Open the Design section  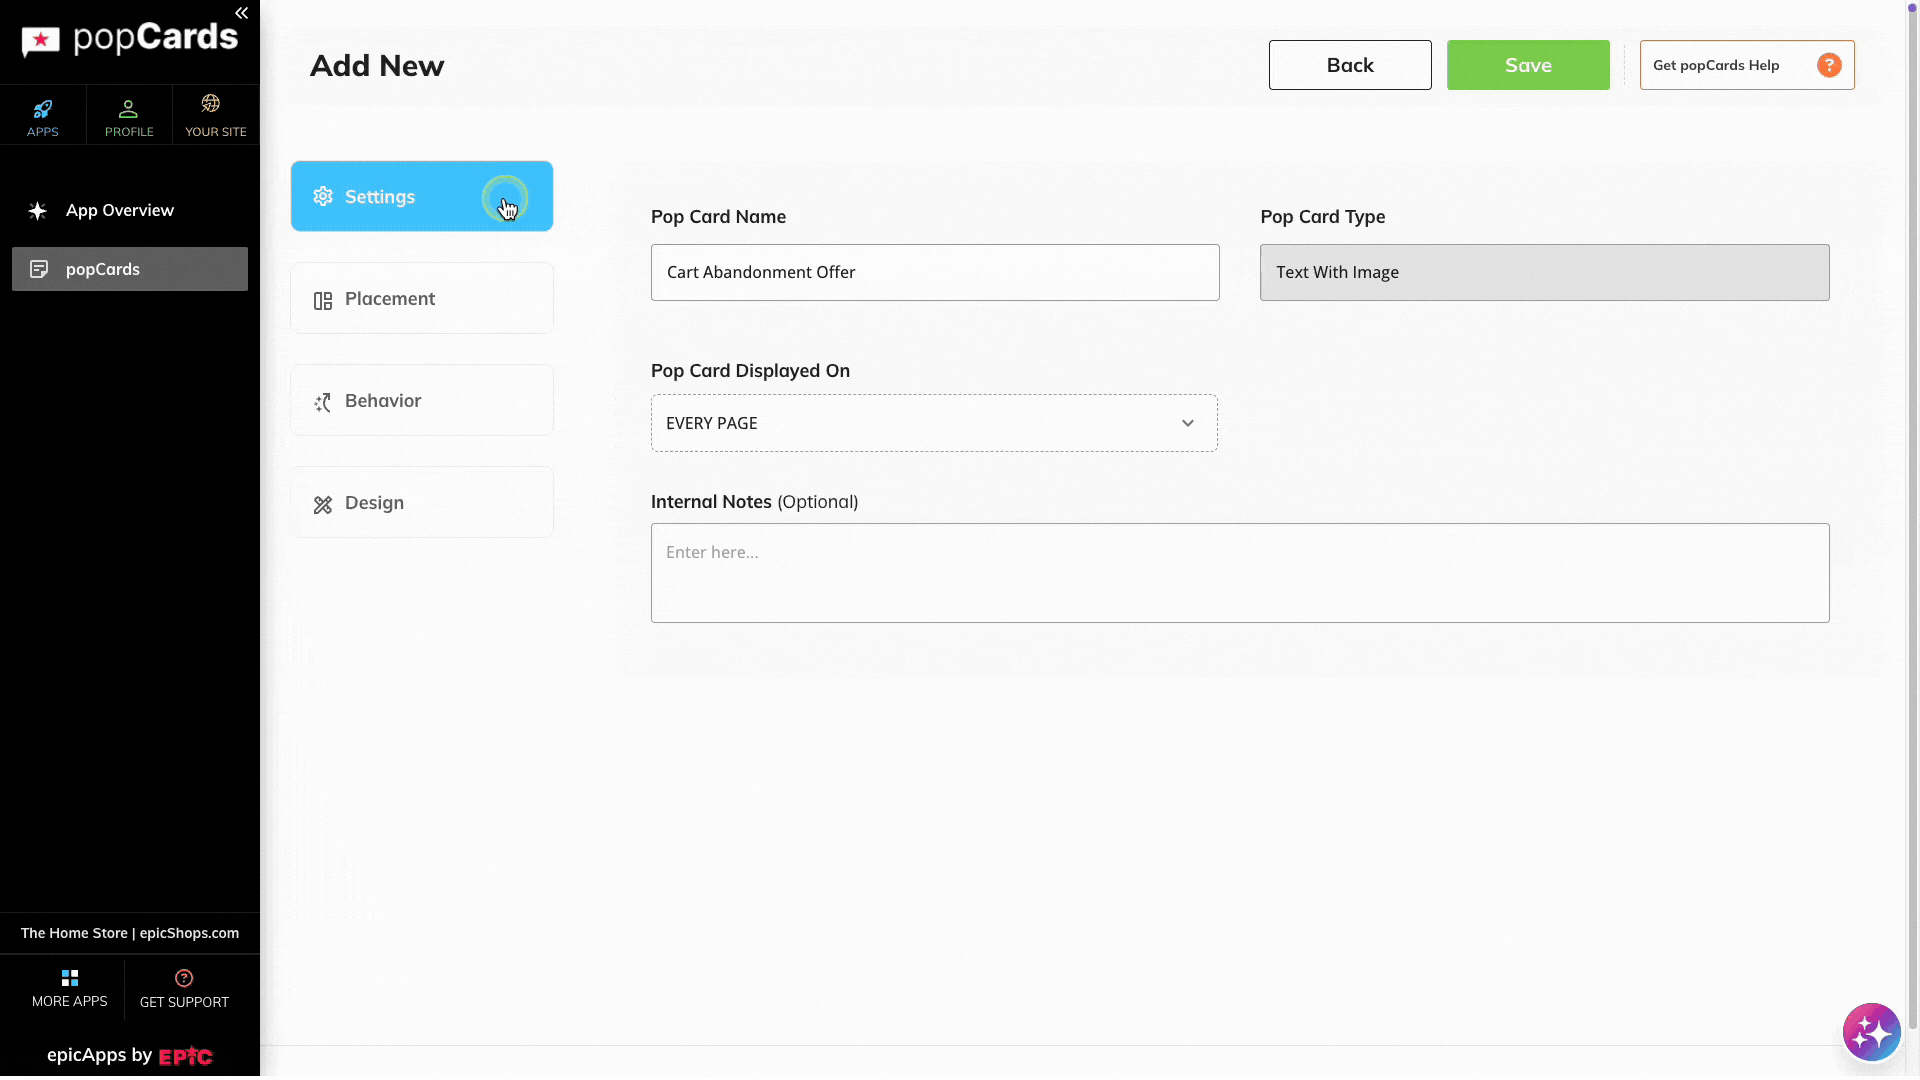click(x=422, y=502)
